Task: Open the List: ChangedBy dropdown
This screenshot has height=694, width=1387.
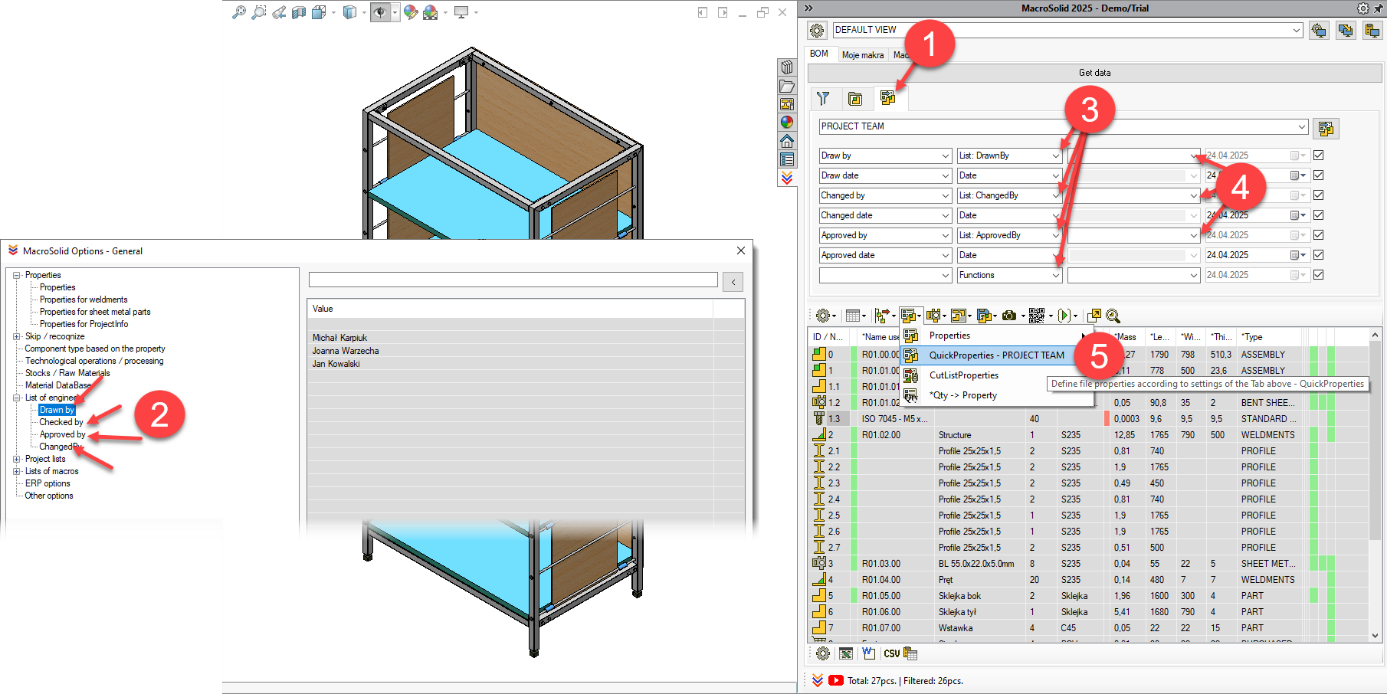Action: pyautogui.click(x=1010, y=196)
